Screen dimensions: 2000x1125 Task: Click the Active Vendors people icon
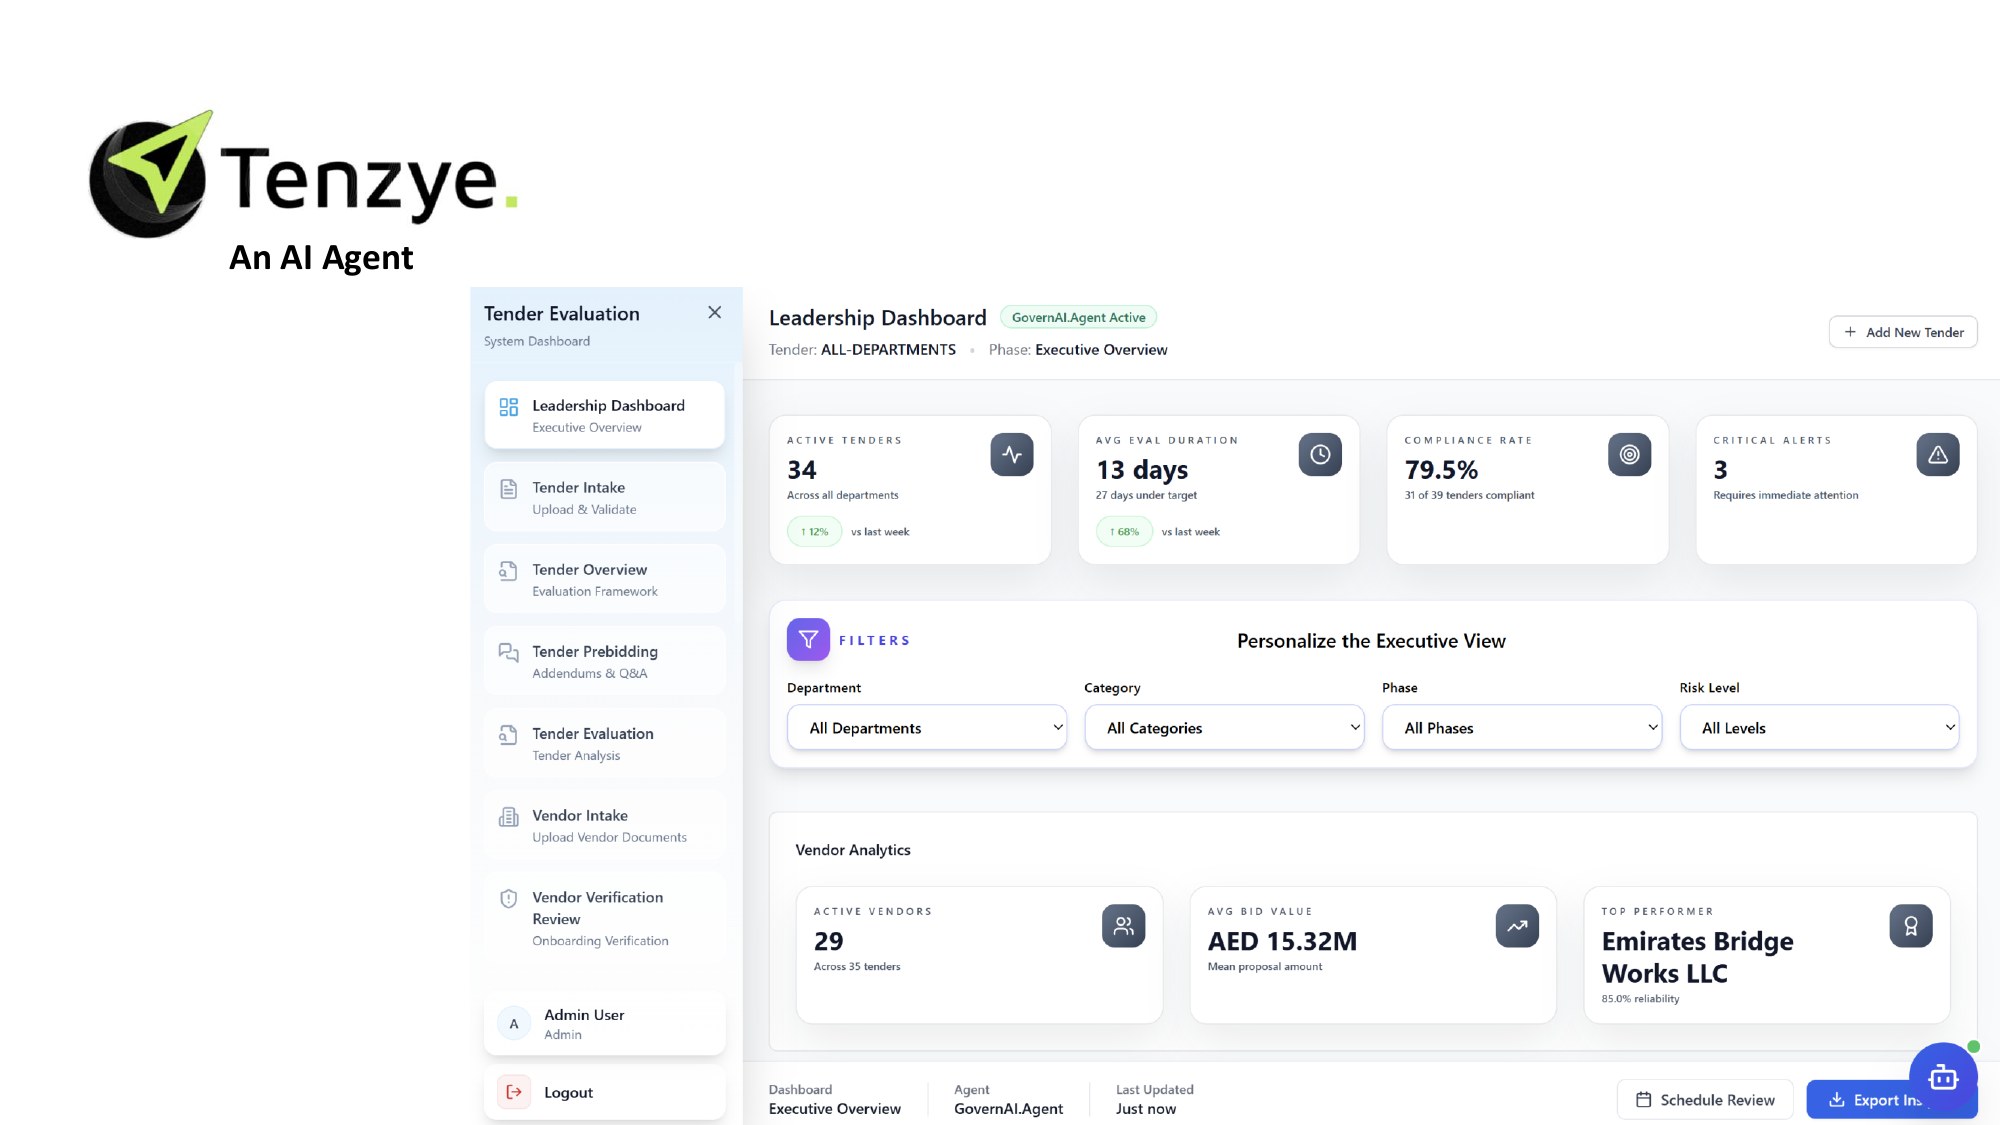[x=1123, y=926]
